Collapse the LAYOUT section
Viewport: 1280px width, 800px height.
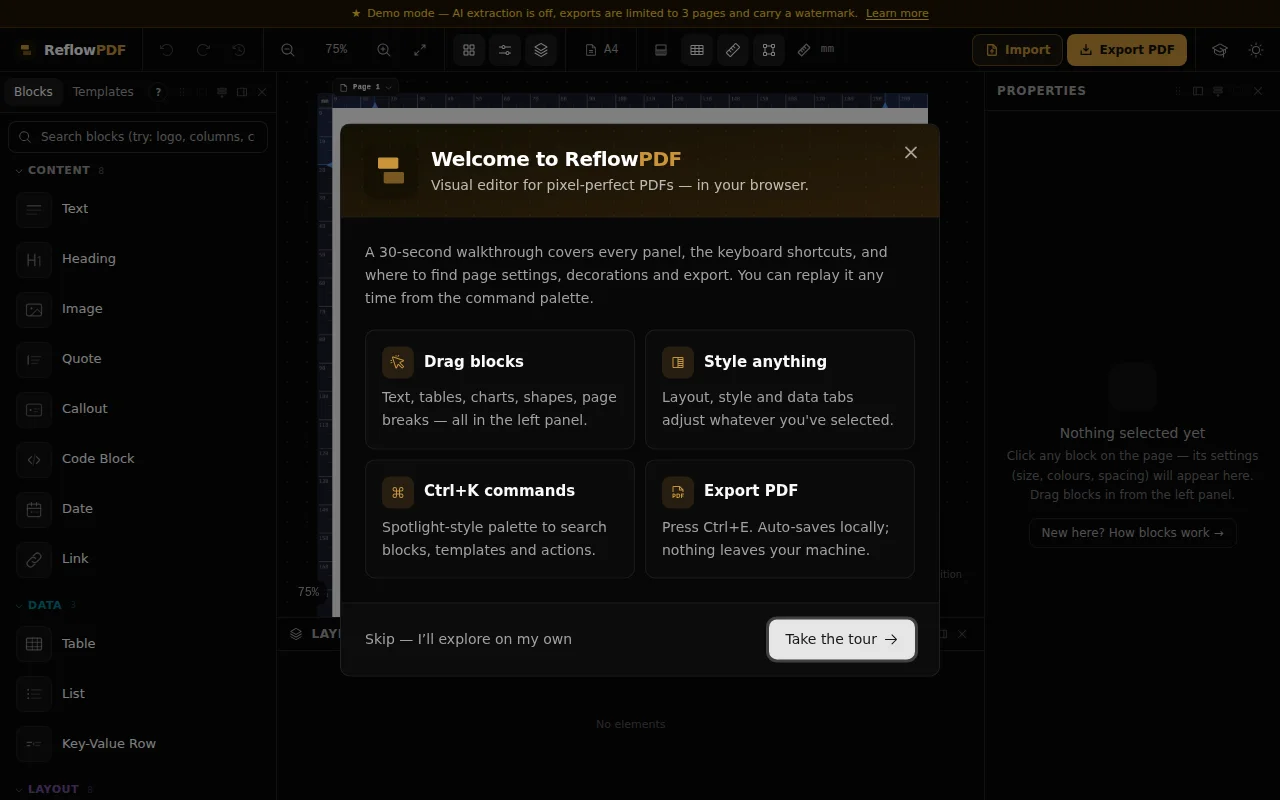coord(53,789)
